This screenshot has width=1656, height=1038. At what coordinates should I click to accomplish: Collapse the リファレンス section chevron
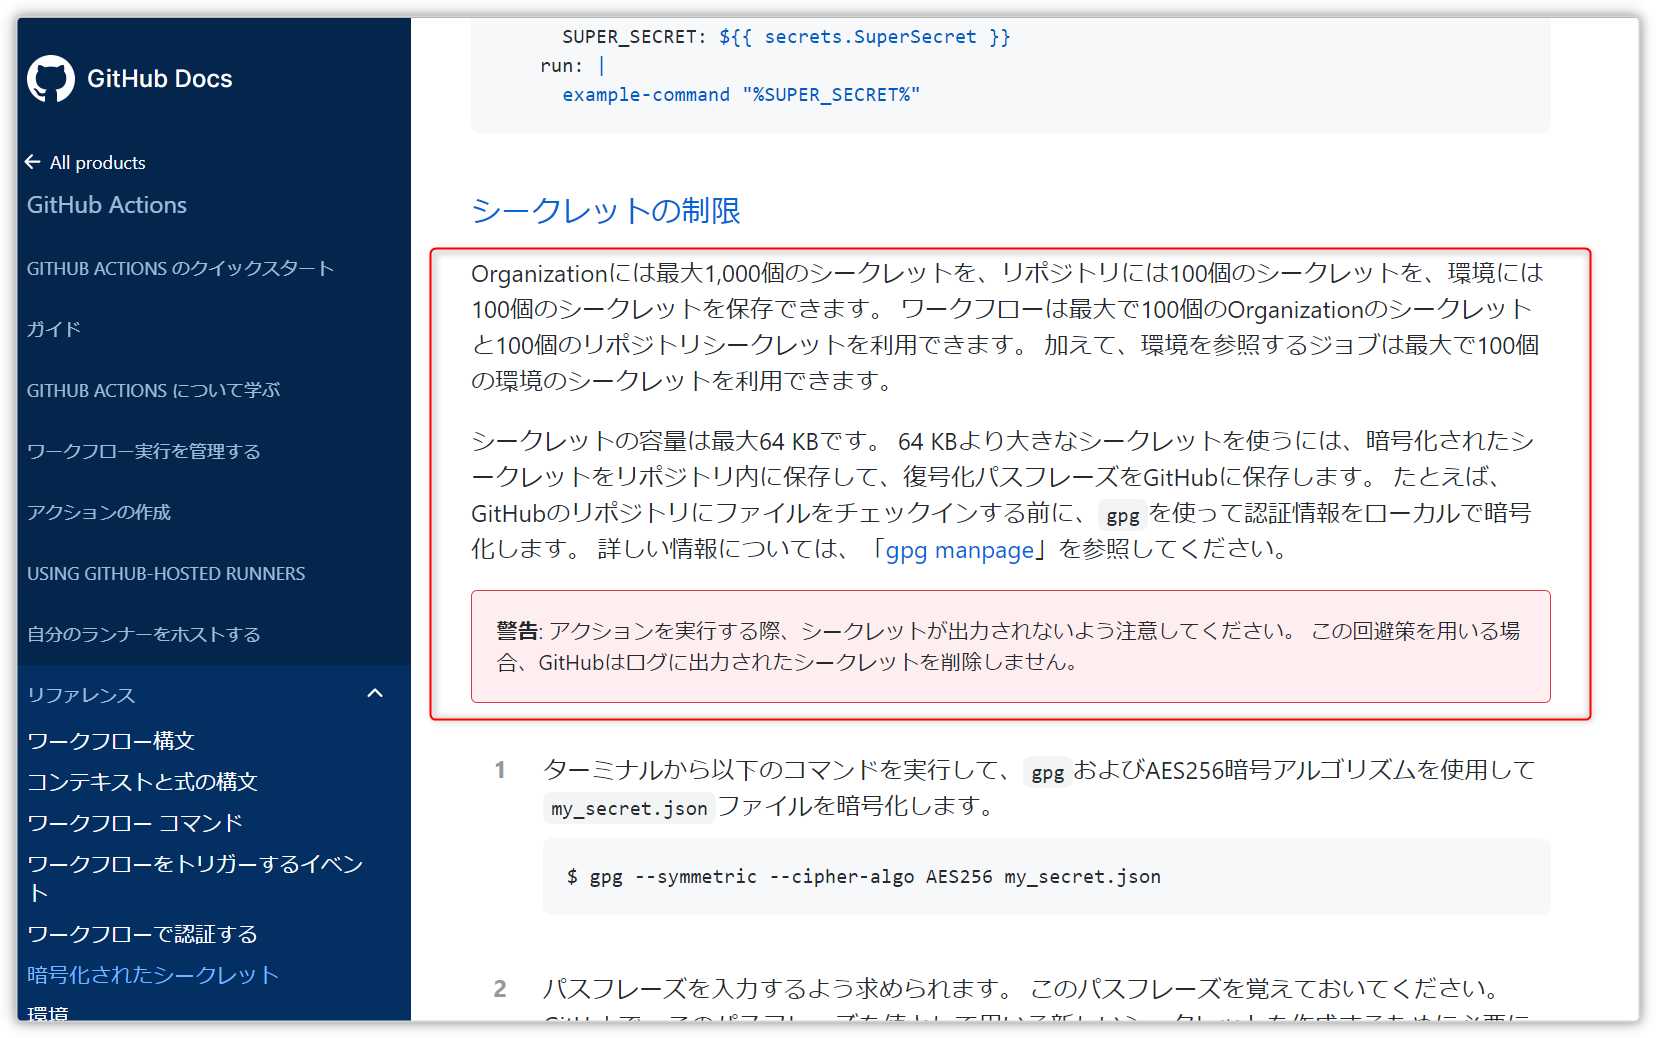(375, 694)
